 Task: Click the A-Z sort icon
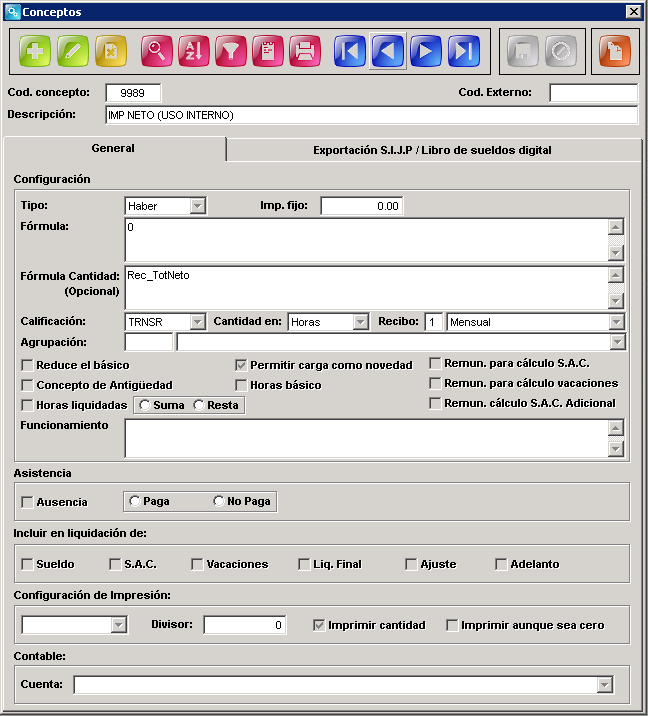[x=194, y=51]
